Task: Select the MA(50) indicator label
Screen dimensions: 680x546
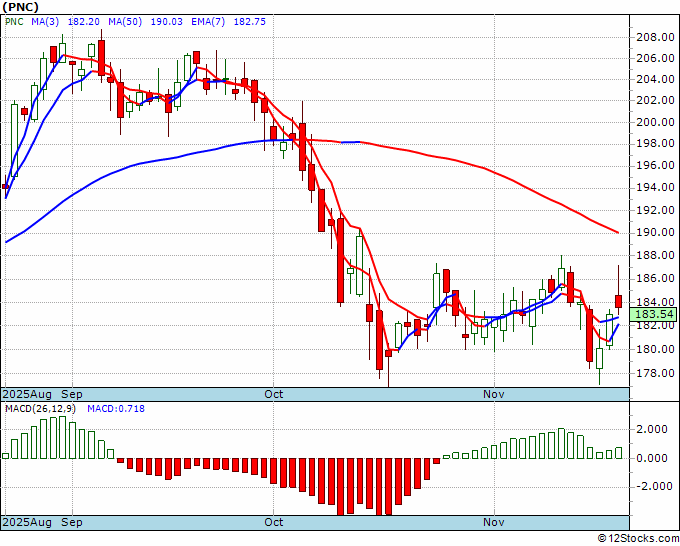Action: coord(125,22)
